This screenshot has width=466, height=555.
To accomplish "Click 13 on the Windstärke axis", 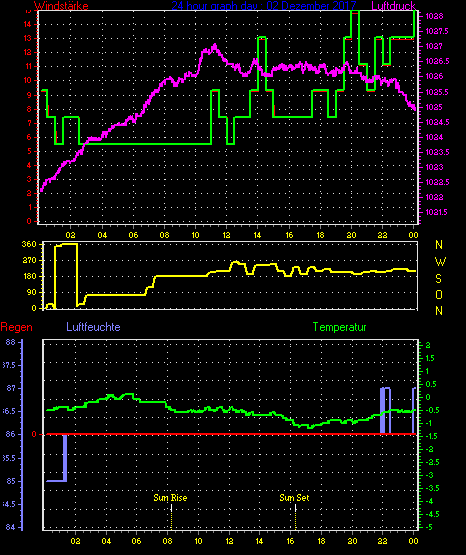I will pos(27,38).
